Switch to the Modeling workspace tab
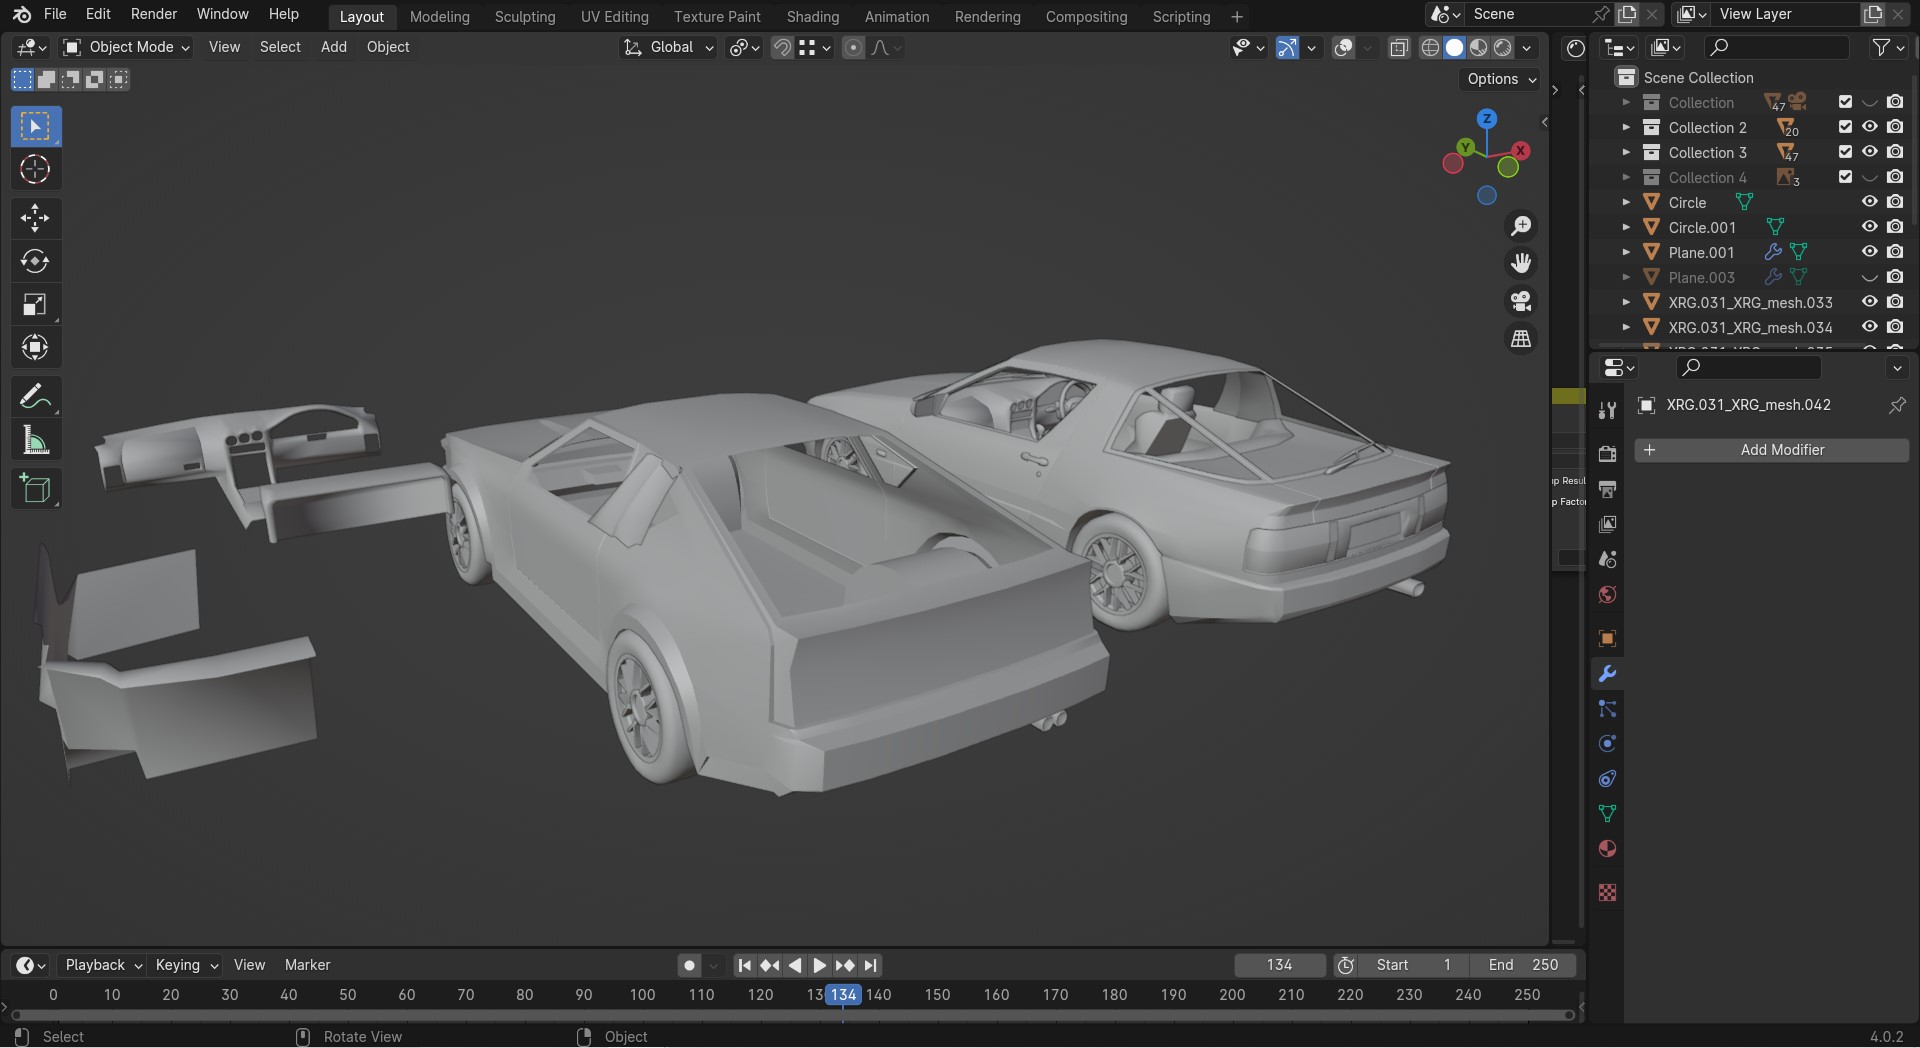 click(440, 16)
